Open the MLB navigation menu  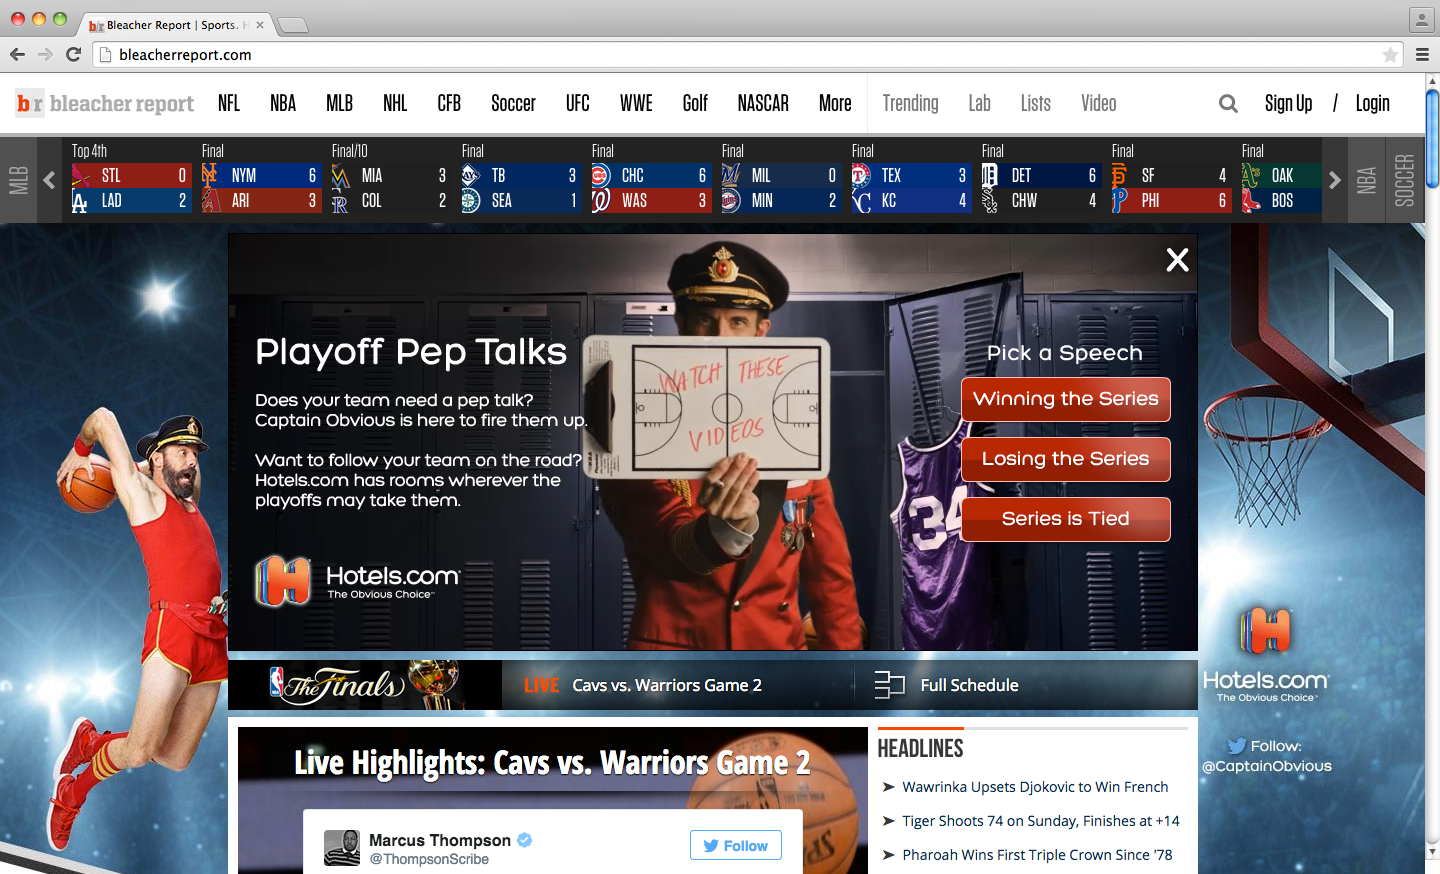(x=340, y=103)
